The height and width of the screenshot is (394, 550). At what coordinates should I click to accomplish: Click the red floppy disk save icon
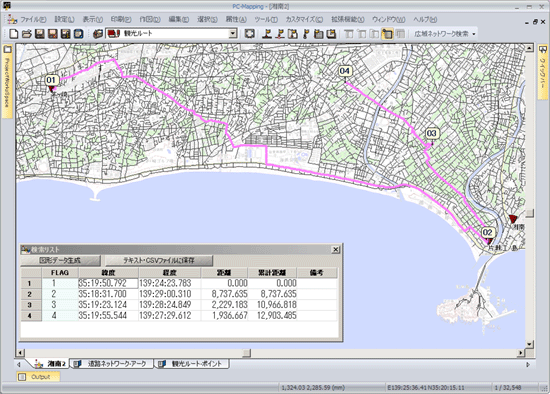53,34
